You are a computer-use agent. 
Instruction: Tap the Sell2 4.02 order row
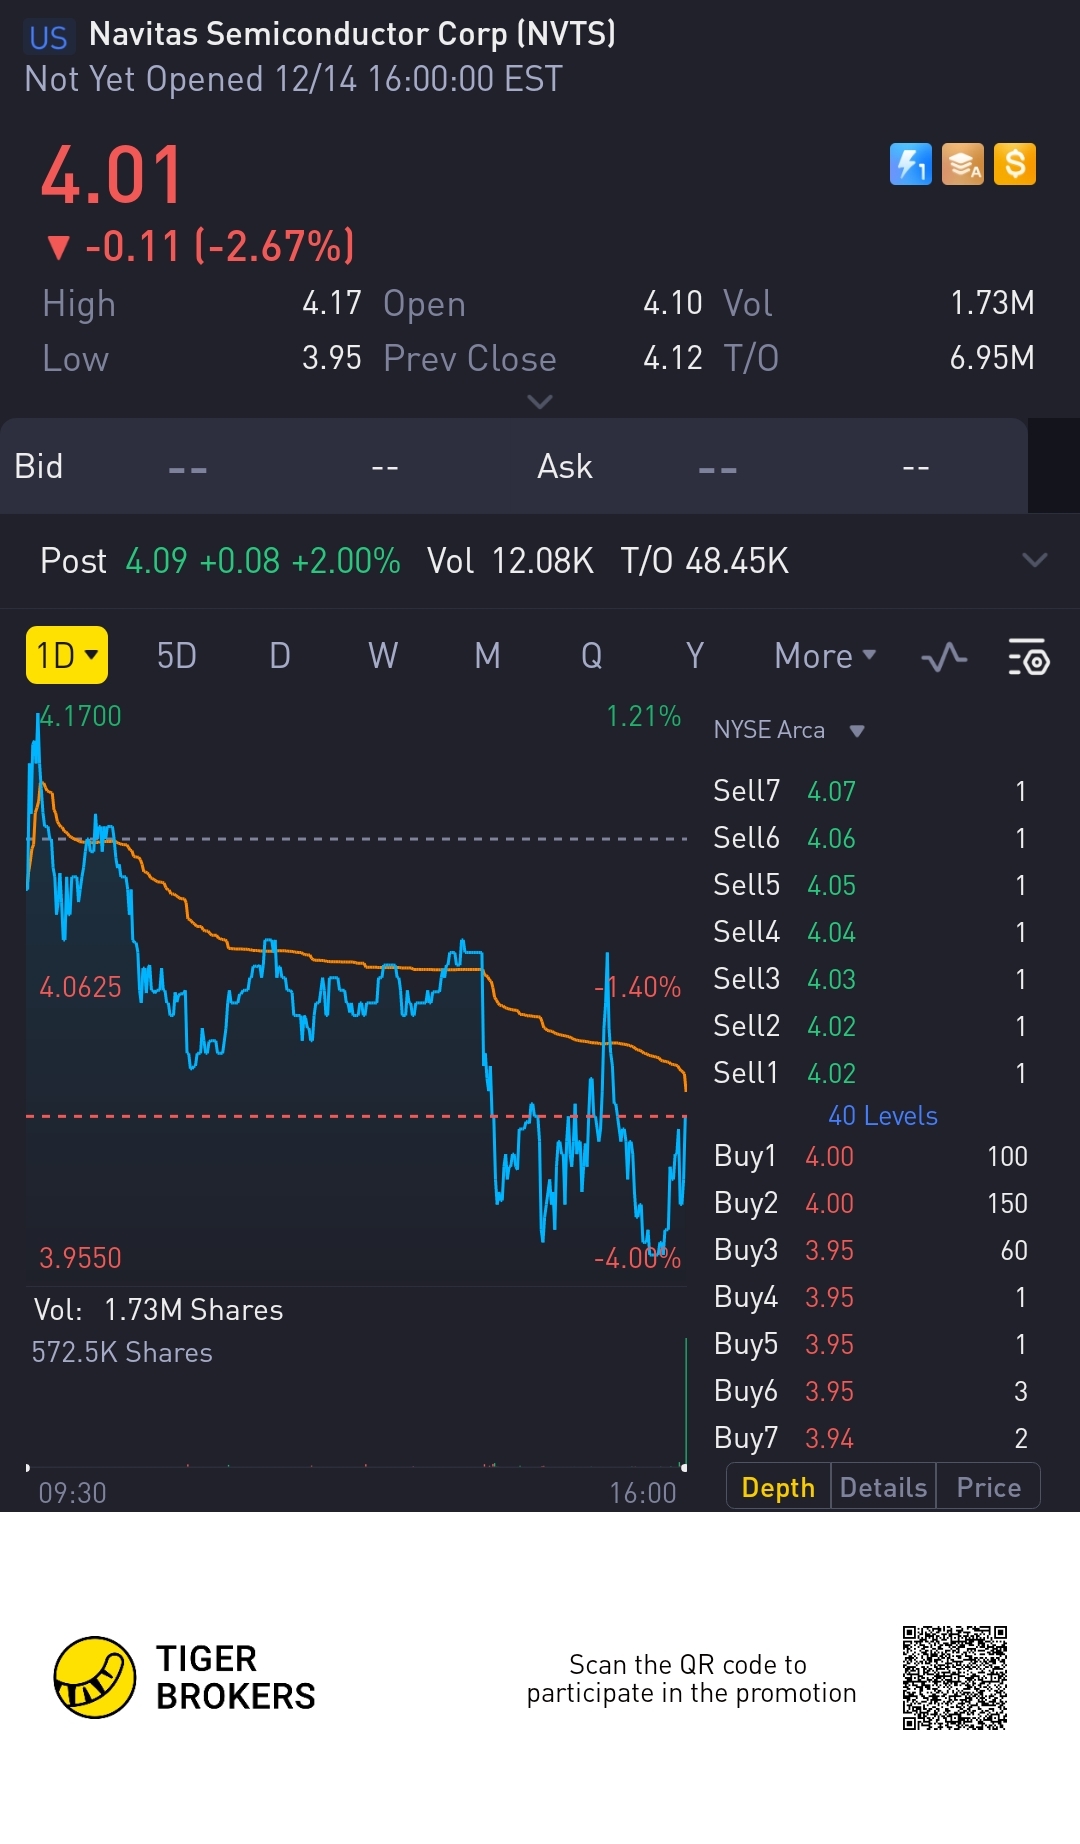click(x=870, y=1026)
